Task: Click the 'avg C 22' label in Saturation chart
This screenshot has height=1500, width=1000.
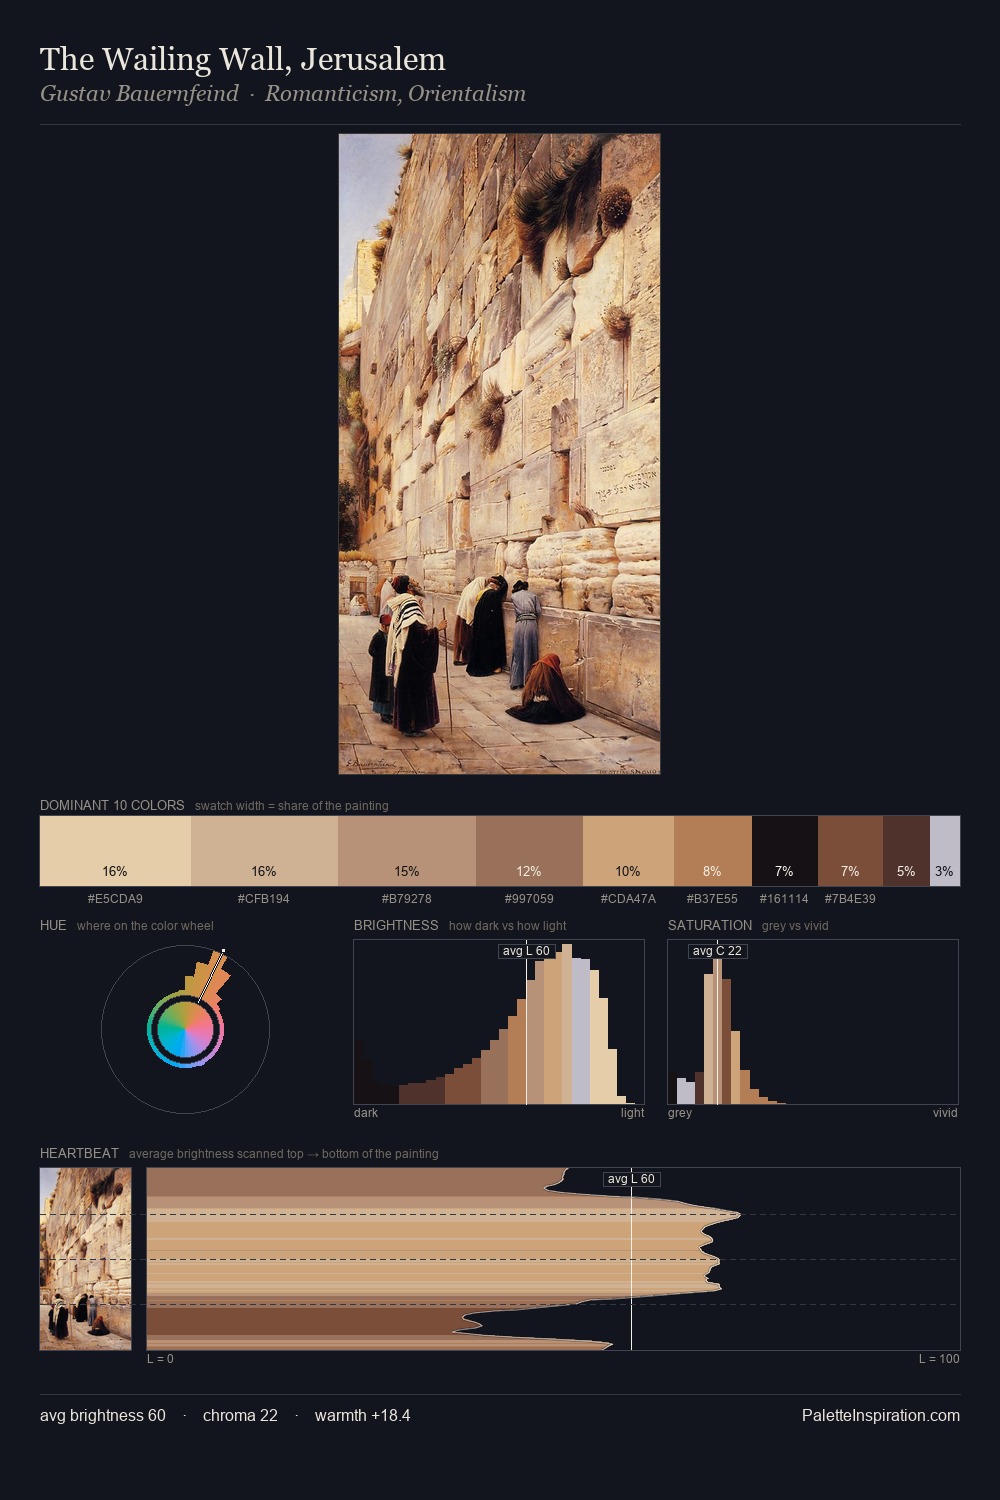Action: (717, 951)
